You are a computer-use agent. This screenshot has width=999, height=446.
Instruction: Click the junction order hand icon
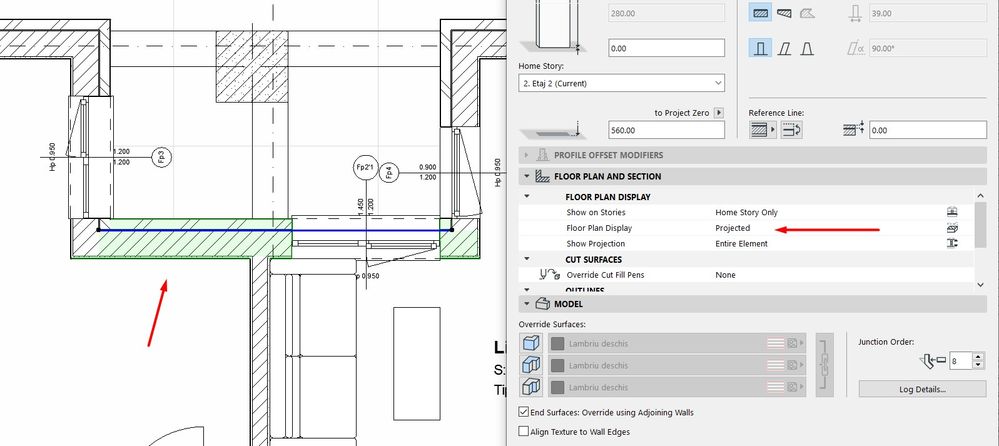pyautogui.click(x=931, y=361)
